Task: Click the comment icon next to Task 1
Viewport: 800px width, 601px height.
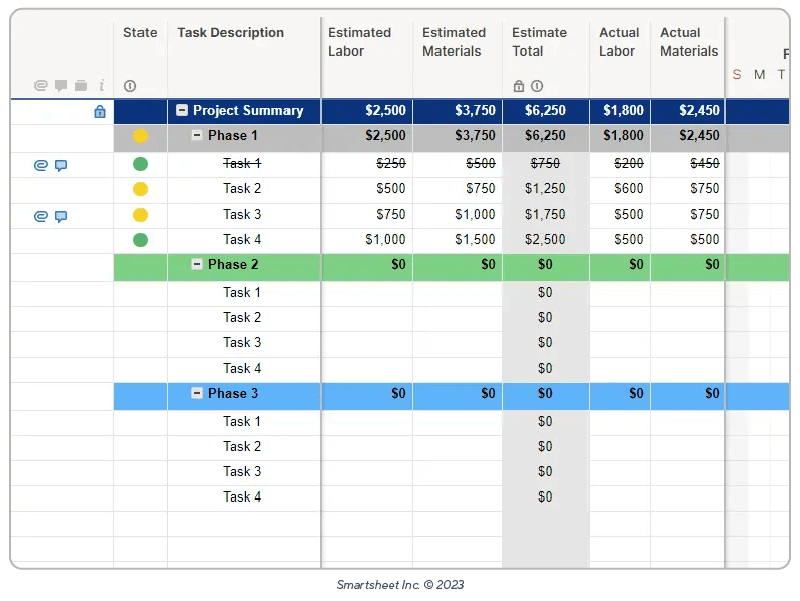Action: 61,163
